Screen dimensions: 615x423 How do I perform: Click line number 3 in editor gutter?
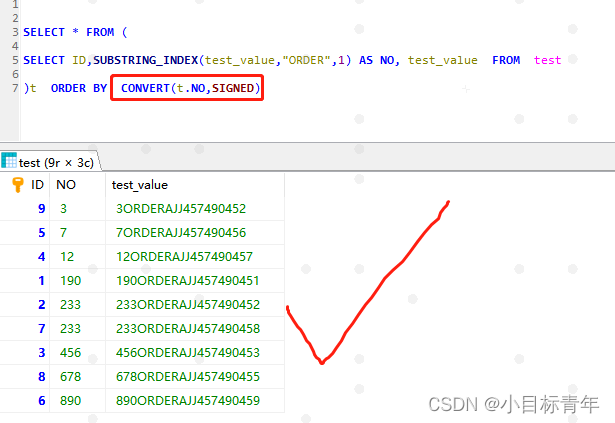pos(15,32)
